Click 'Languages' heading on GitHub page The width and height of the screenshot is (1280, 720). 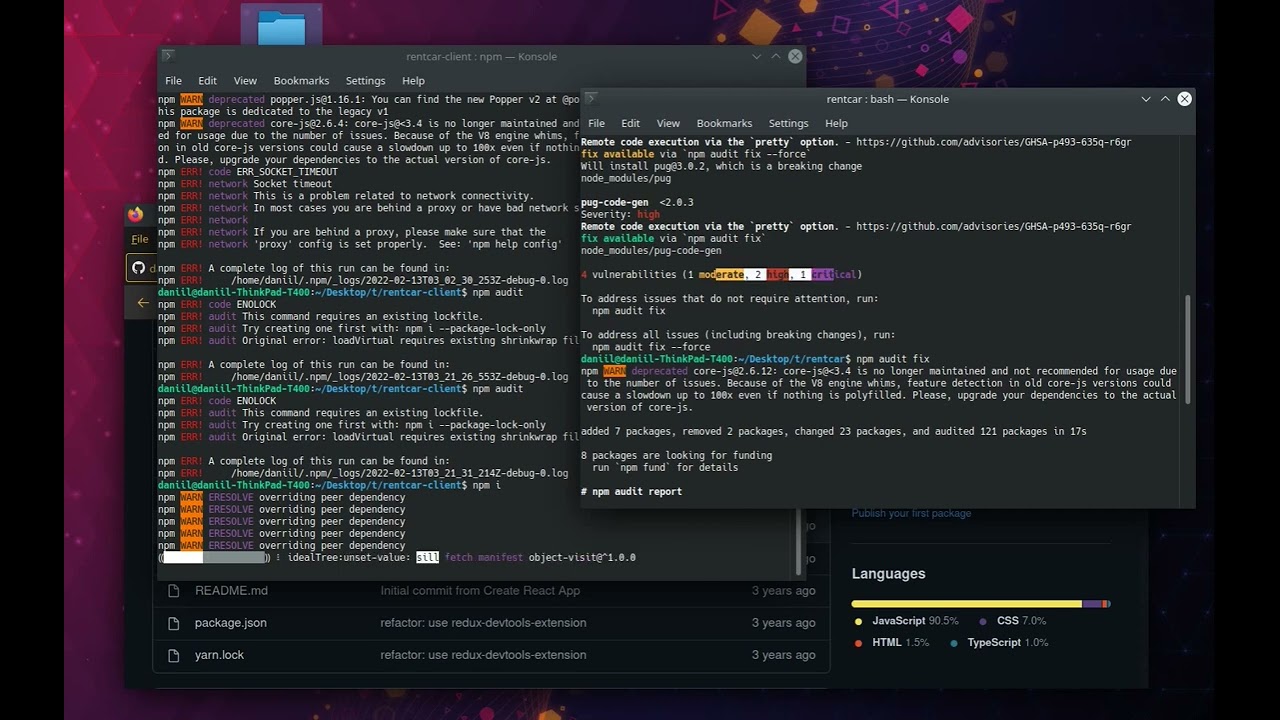click(888, 574)
